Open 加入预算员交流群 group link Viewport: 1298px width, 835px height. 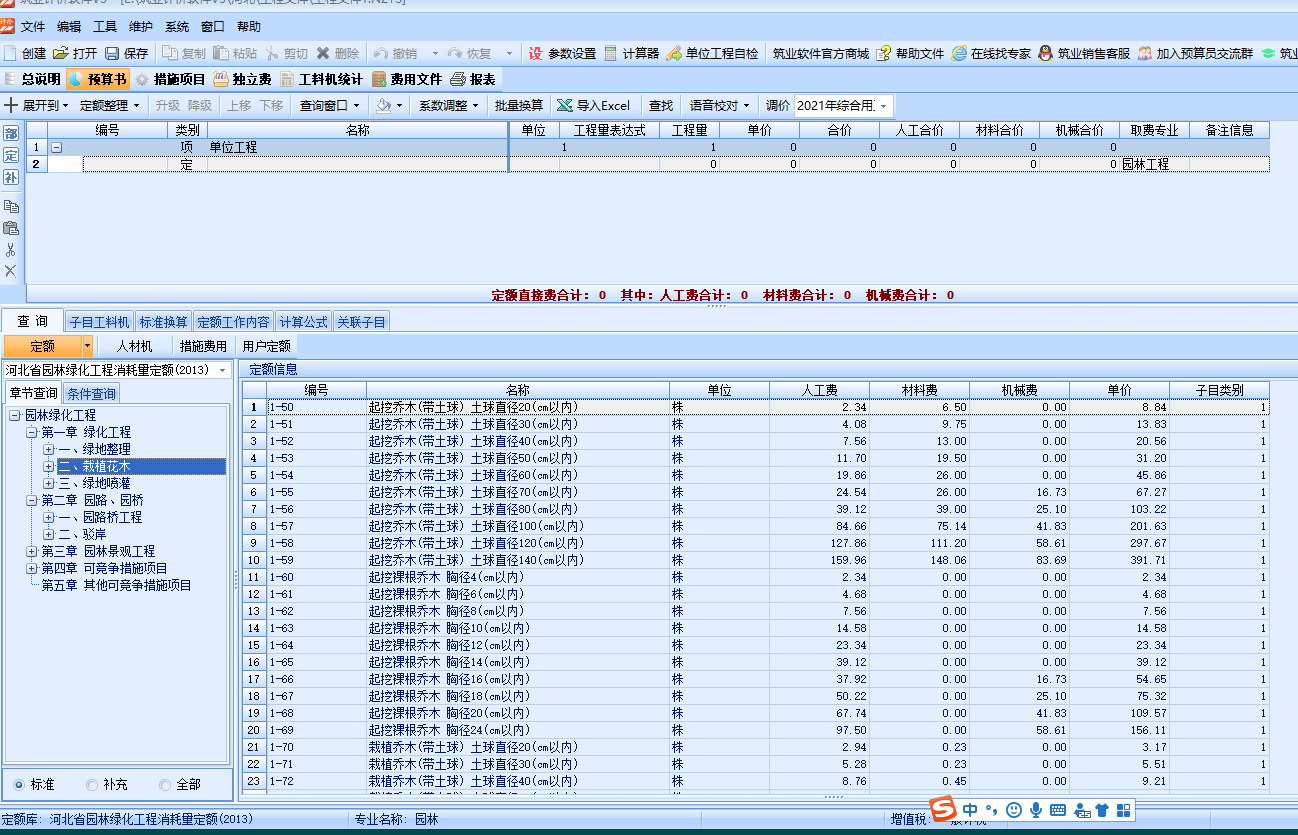pos(1195,53)
